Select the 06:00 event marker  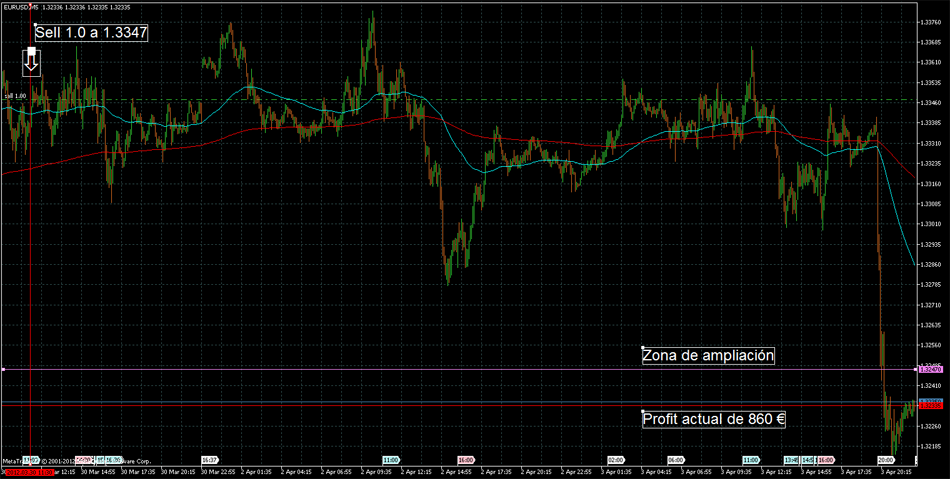675,460
